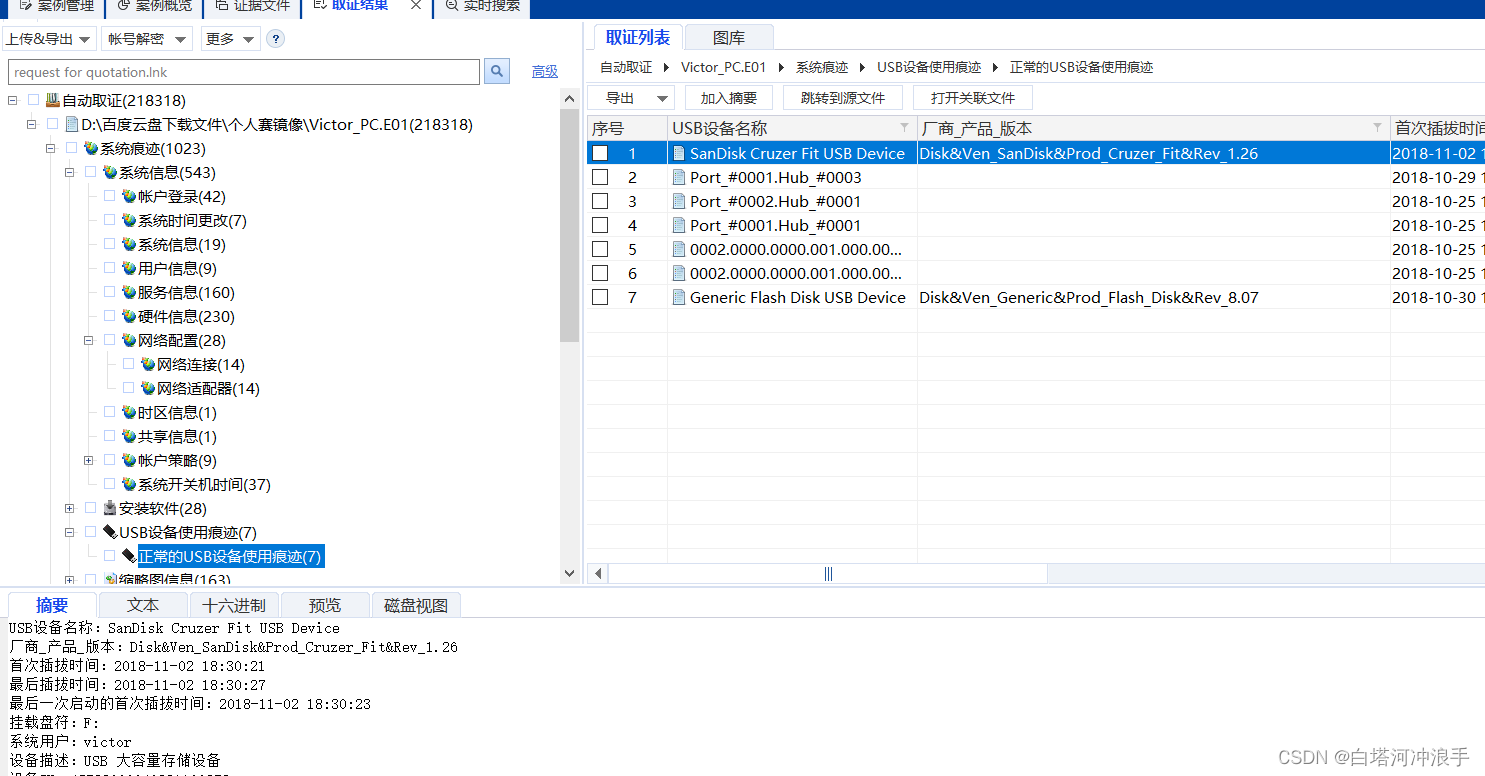Click the tree panel scroll-down arrow
Viewport: 1485px width, 776px height.
point(570,573)
